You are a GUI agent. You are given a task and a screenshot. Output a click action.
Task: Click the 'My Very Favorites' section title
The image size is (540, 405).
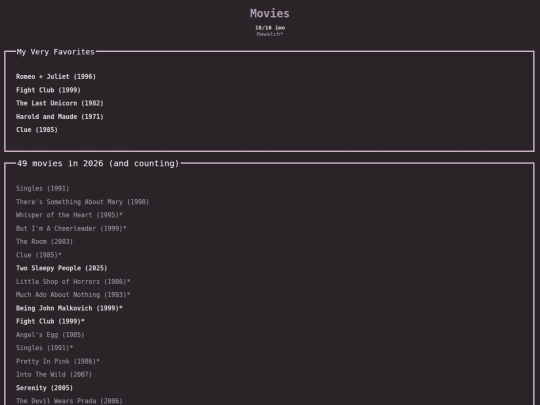click(55, 52)
